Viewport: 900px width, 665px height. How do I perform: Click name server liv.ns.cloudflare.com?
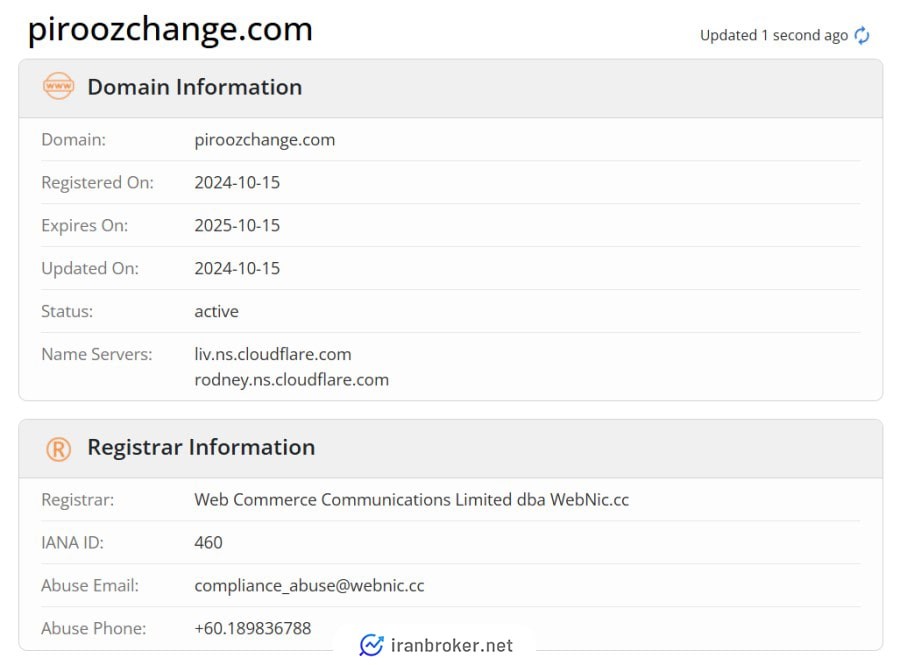(273, 354)
